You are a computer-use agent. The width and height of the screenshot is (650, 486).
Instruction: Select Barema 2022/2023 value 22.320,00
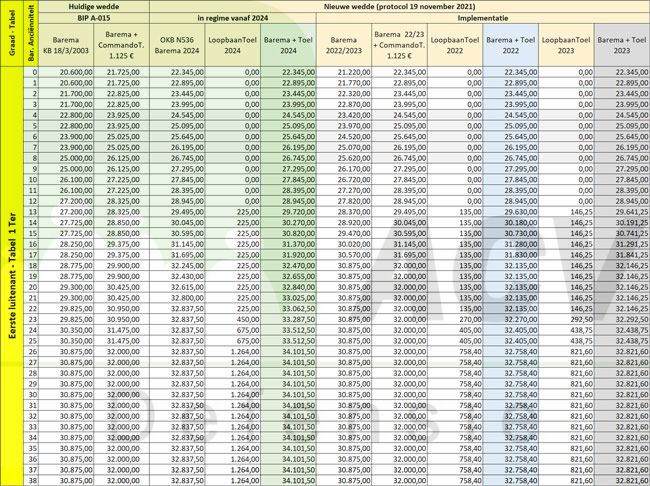click(x=354, y=94)
